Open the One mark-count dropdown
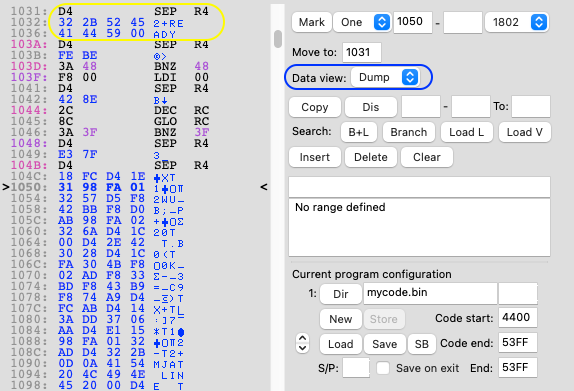Screen dimensions: 574x391 coord(362,22)
